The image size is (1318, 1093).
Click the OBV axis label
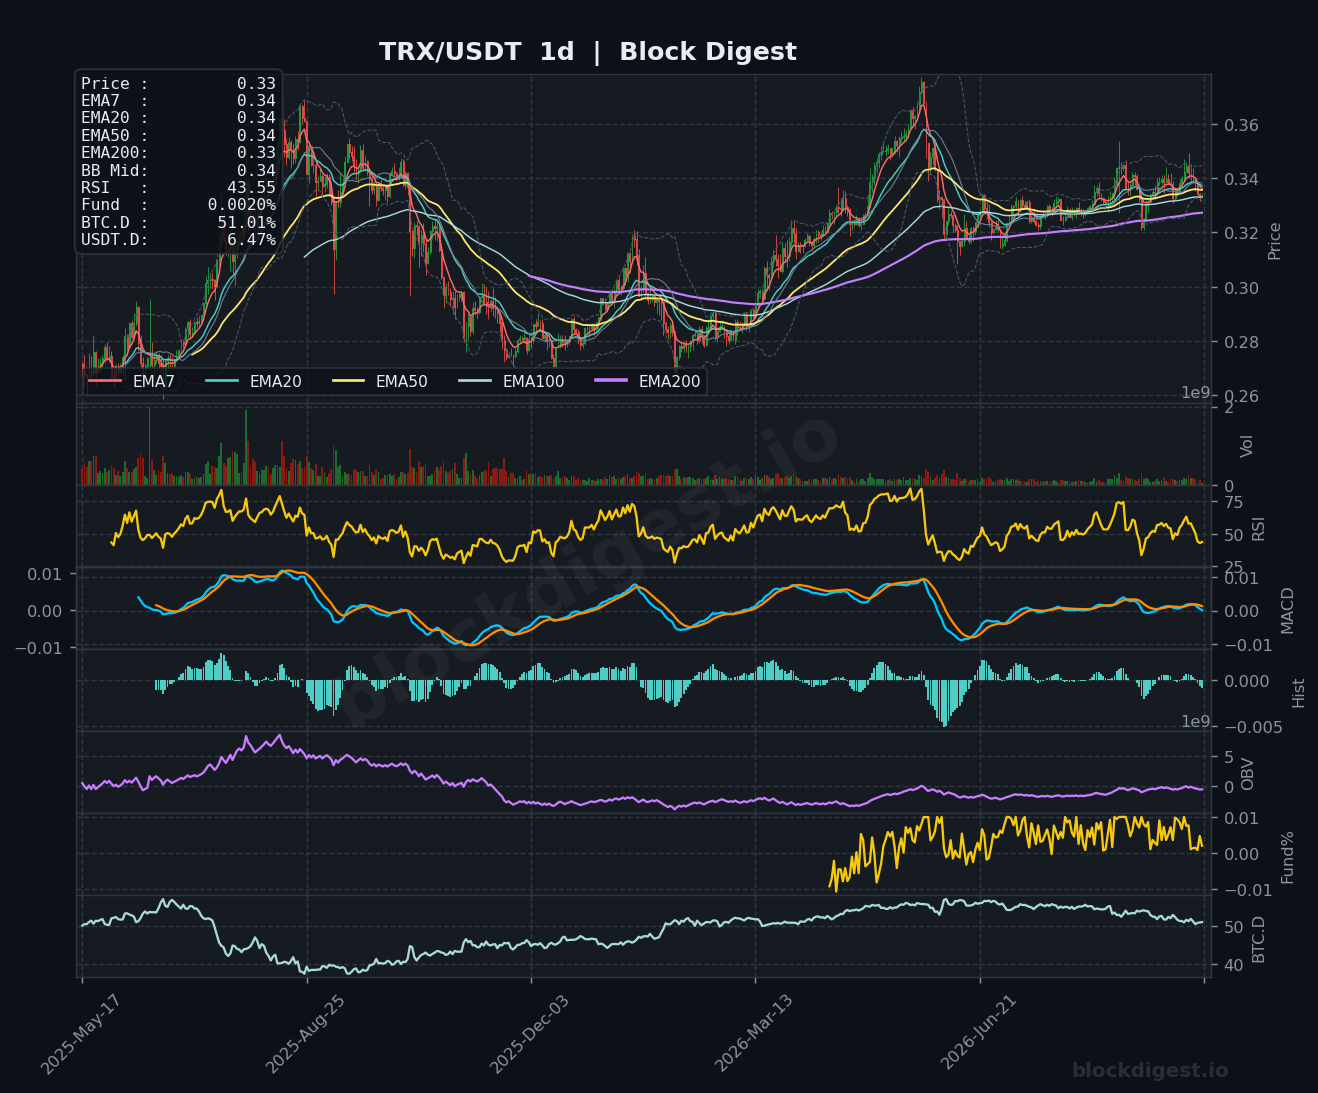tap(1247, 774)
